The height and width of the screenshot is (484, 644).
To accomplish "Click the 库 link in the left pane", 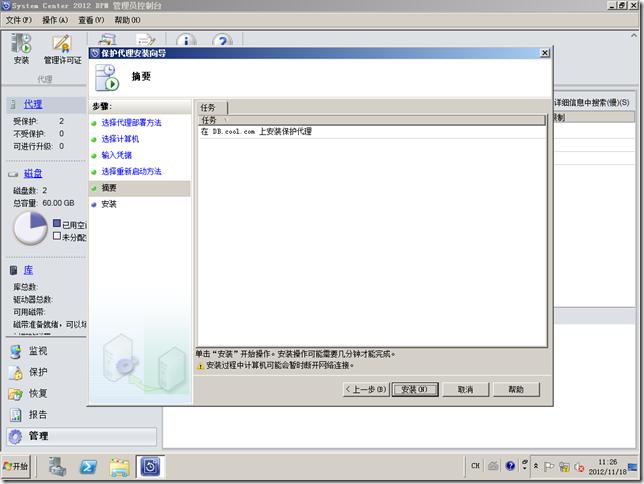I will 28,270.
